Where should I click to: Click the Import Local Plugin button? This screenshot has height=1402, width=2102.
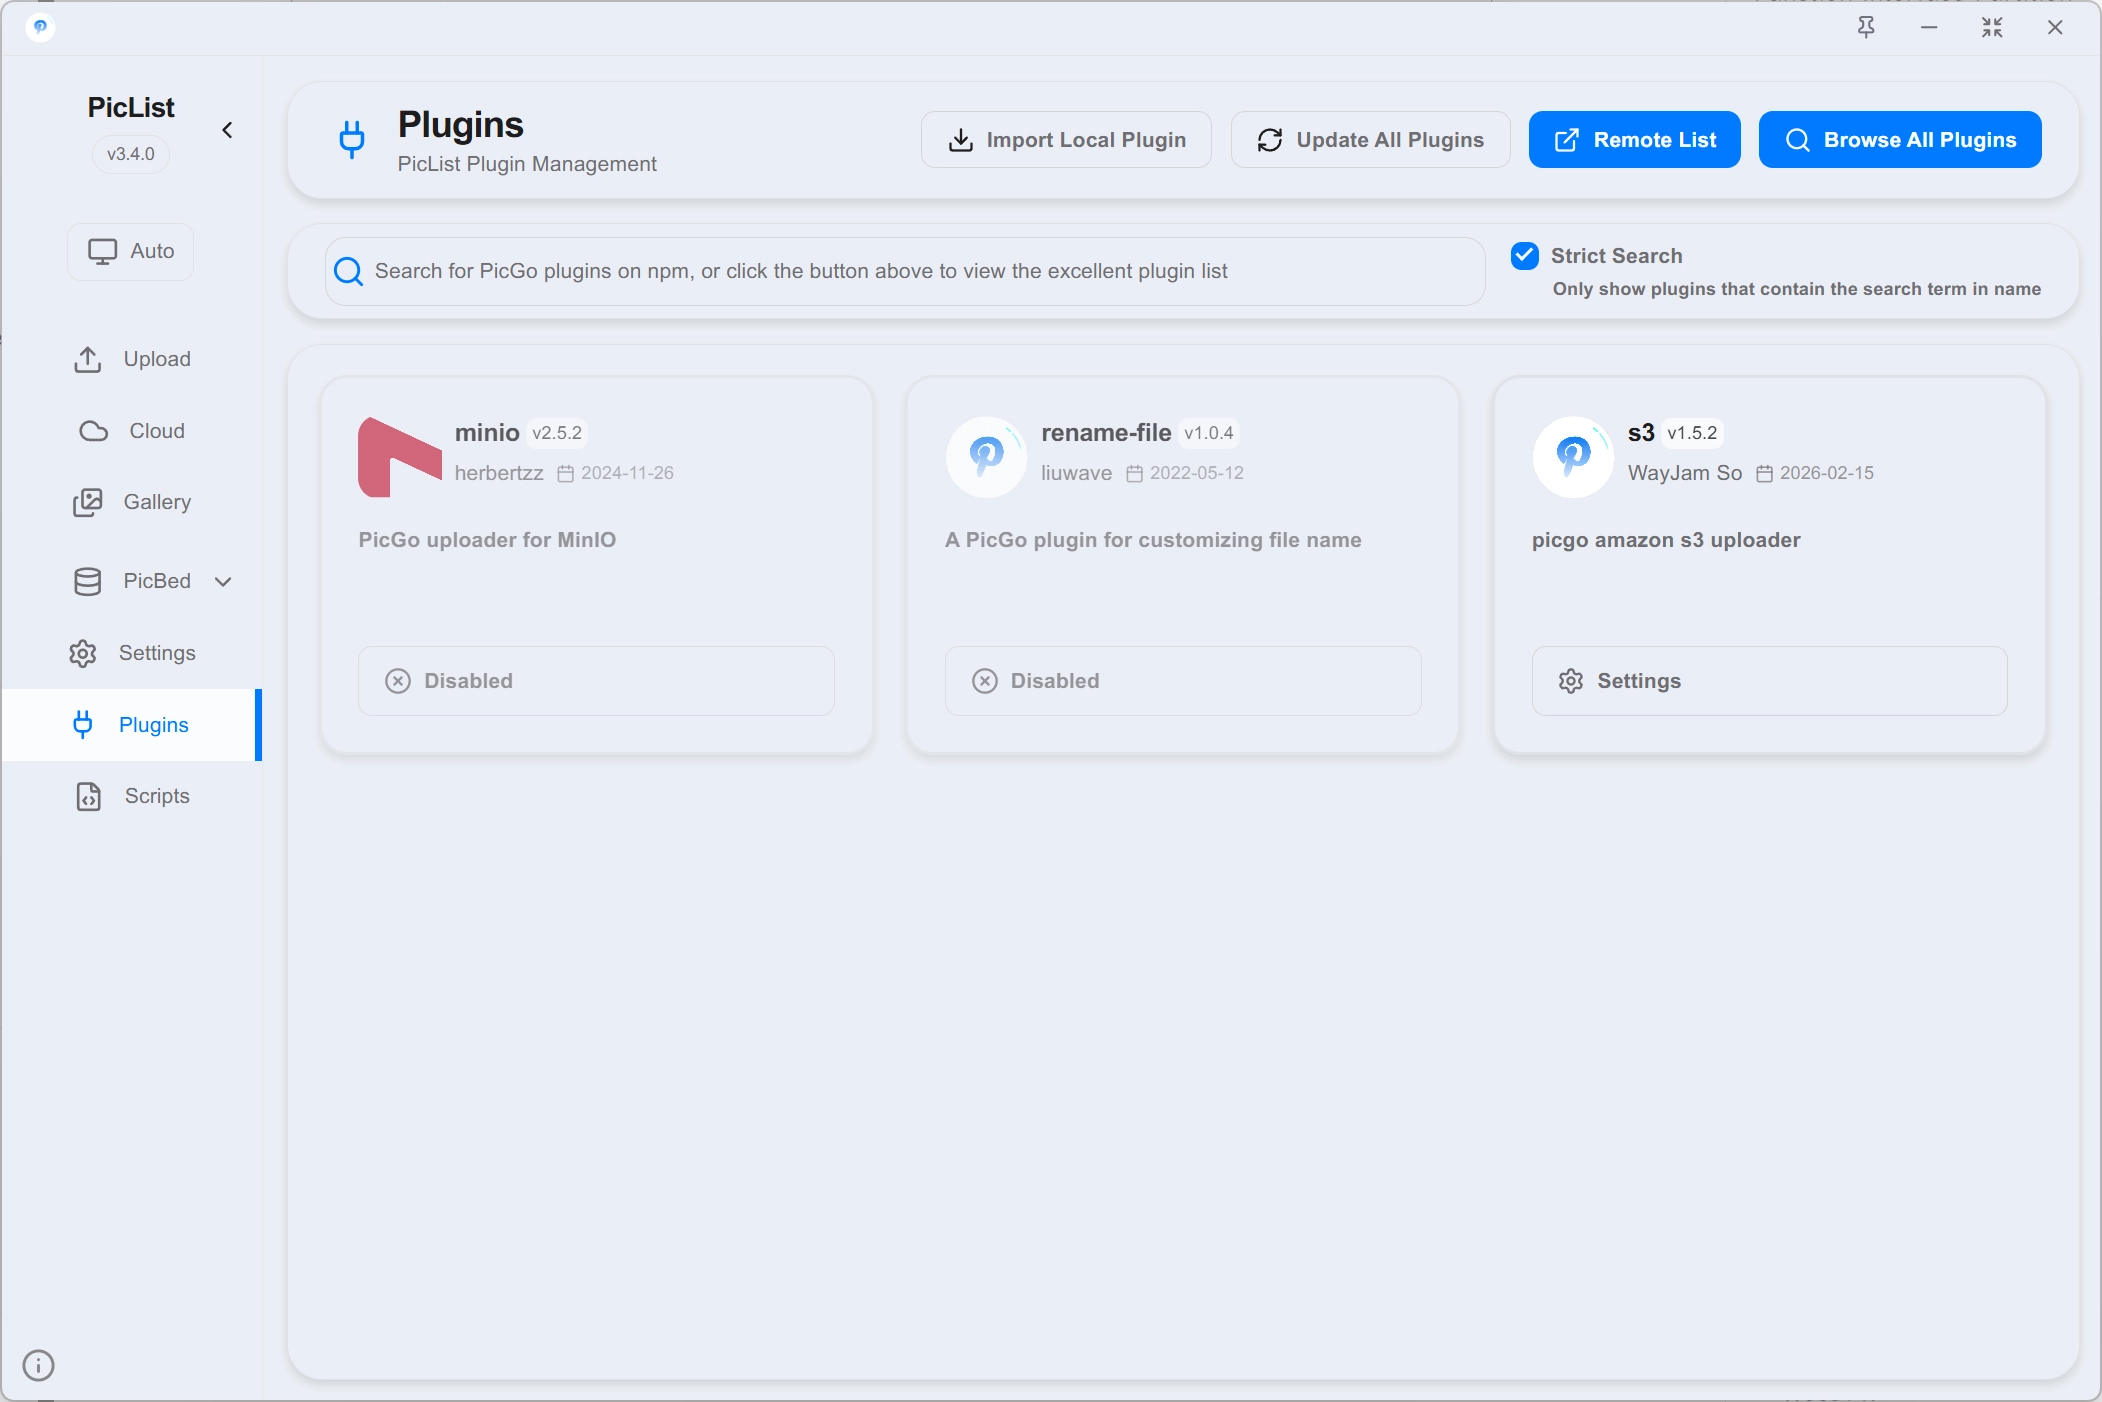point(1066,140)
